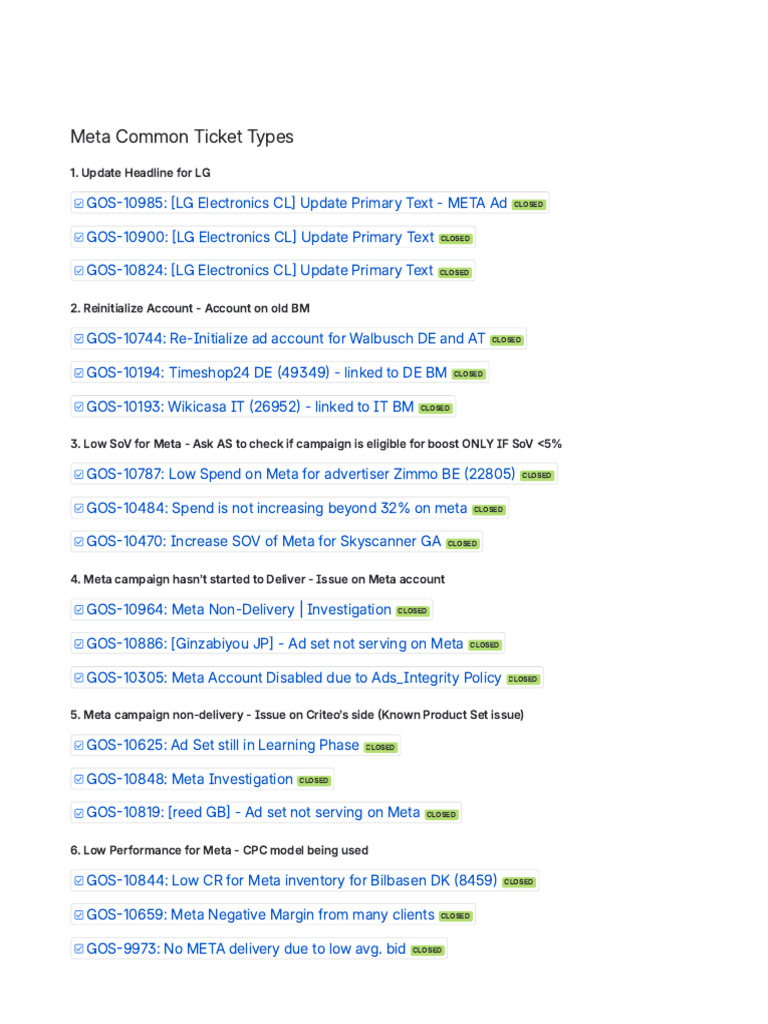Open GOS-10194 Timeshop24 DE ticket

(266, 372)
